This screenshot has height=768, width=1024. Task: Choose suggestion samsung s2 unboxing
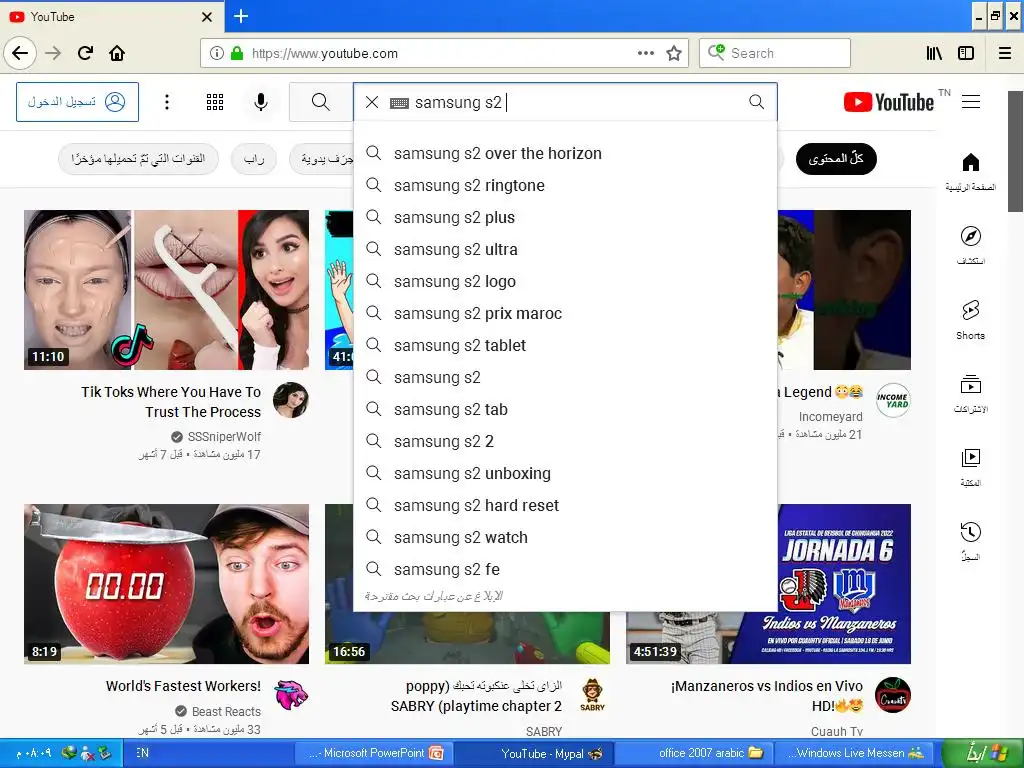pos(566,473)
